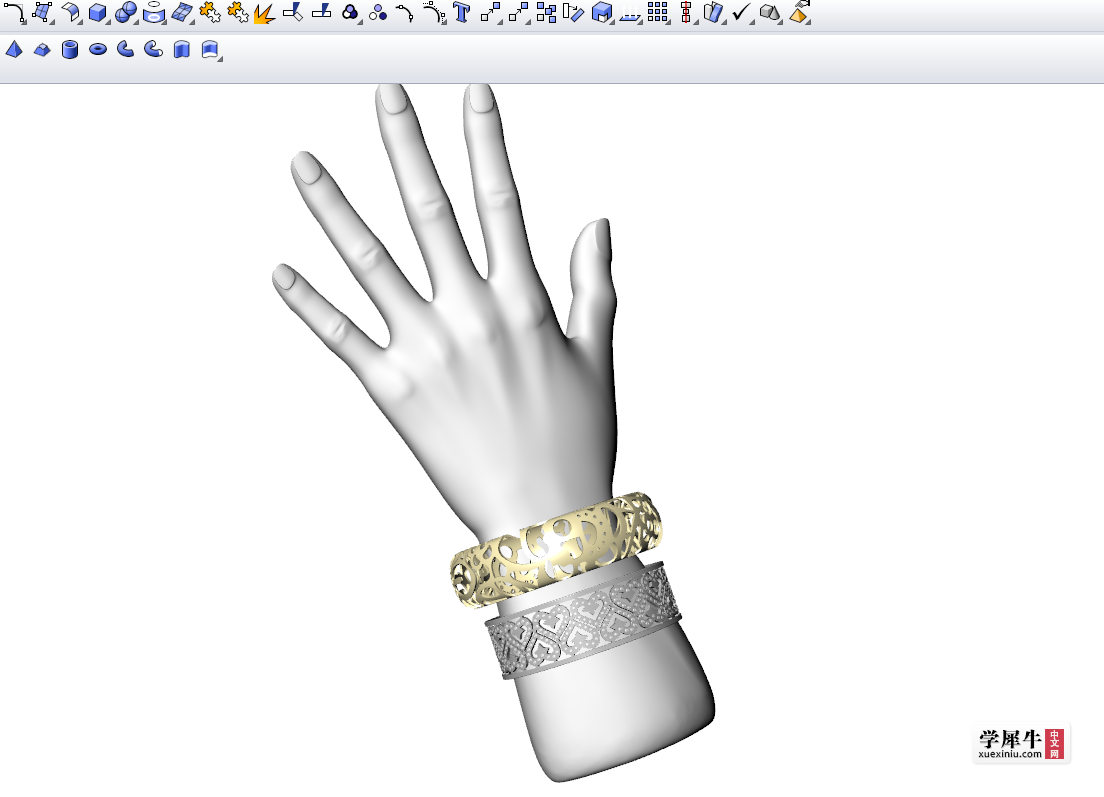Choose the Trim tool
The height and width of the screenshot is (797, 1104).
coord(293,12)
